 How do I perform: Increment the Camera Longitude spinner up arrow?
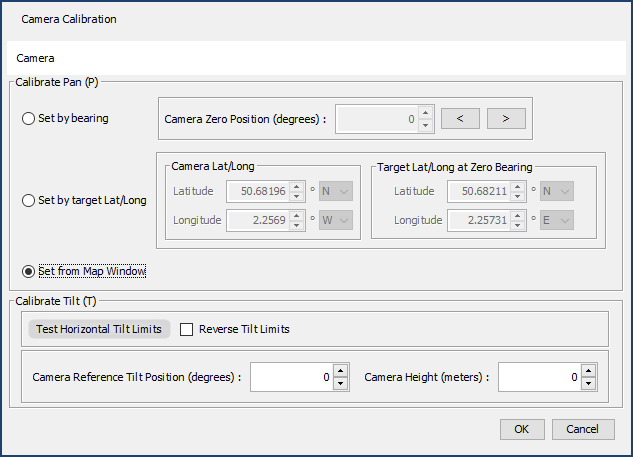[297, 216]
